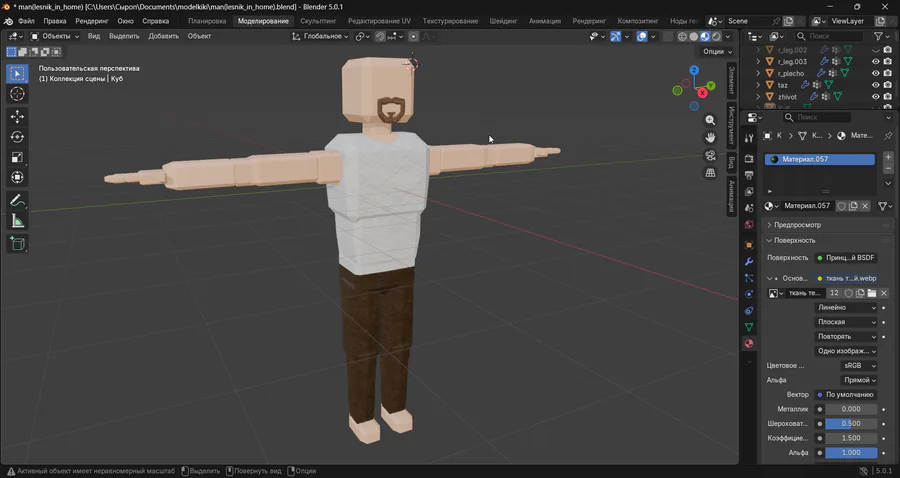Toggle viewport visibility of r_leg.003
This screenshot has width=900, height=478.
[x=875, y=61]
